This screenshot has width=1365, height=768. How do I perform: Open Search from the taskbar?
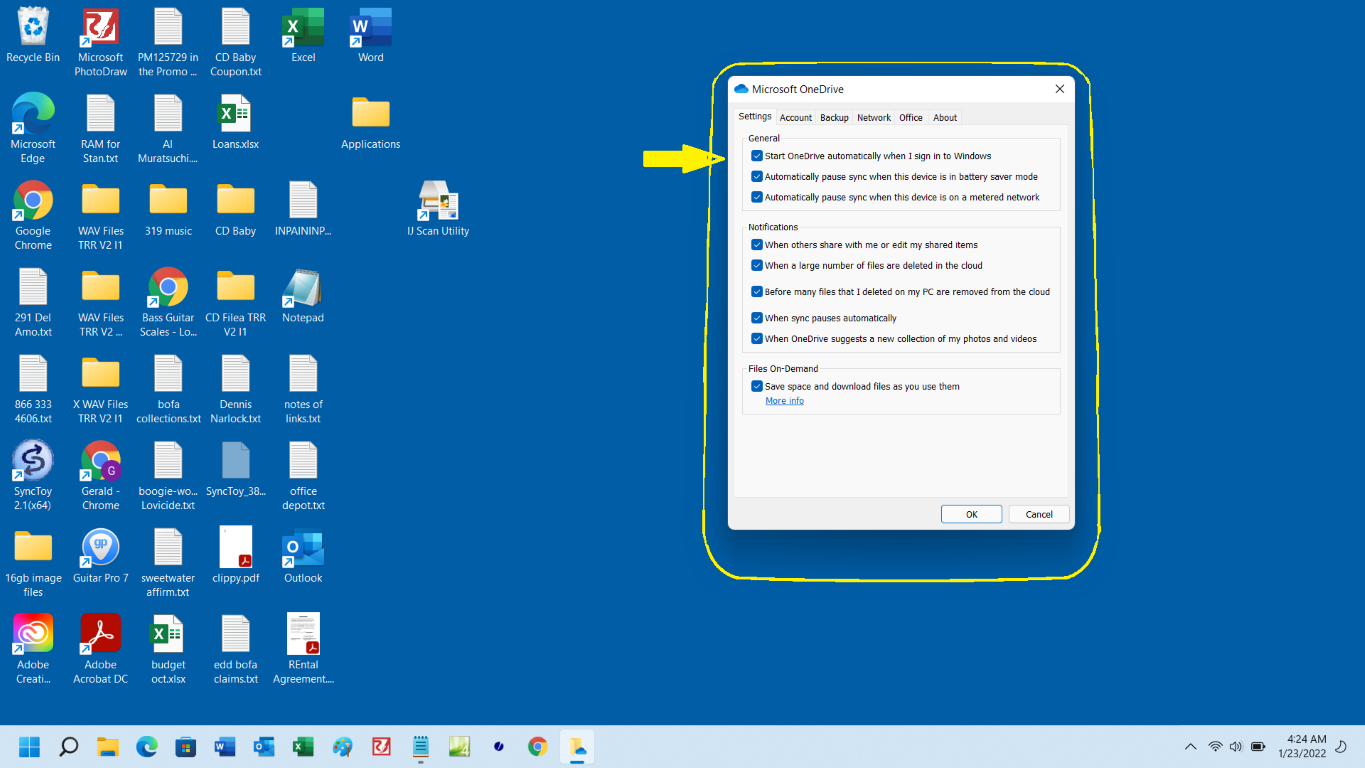click(69, 747)
